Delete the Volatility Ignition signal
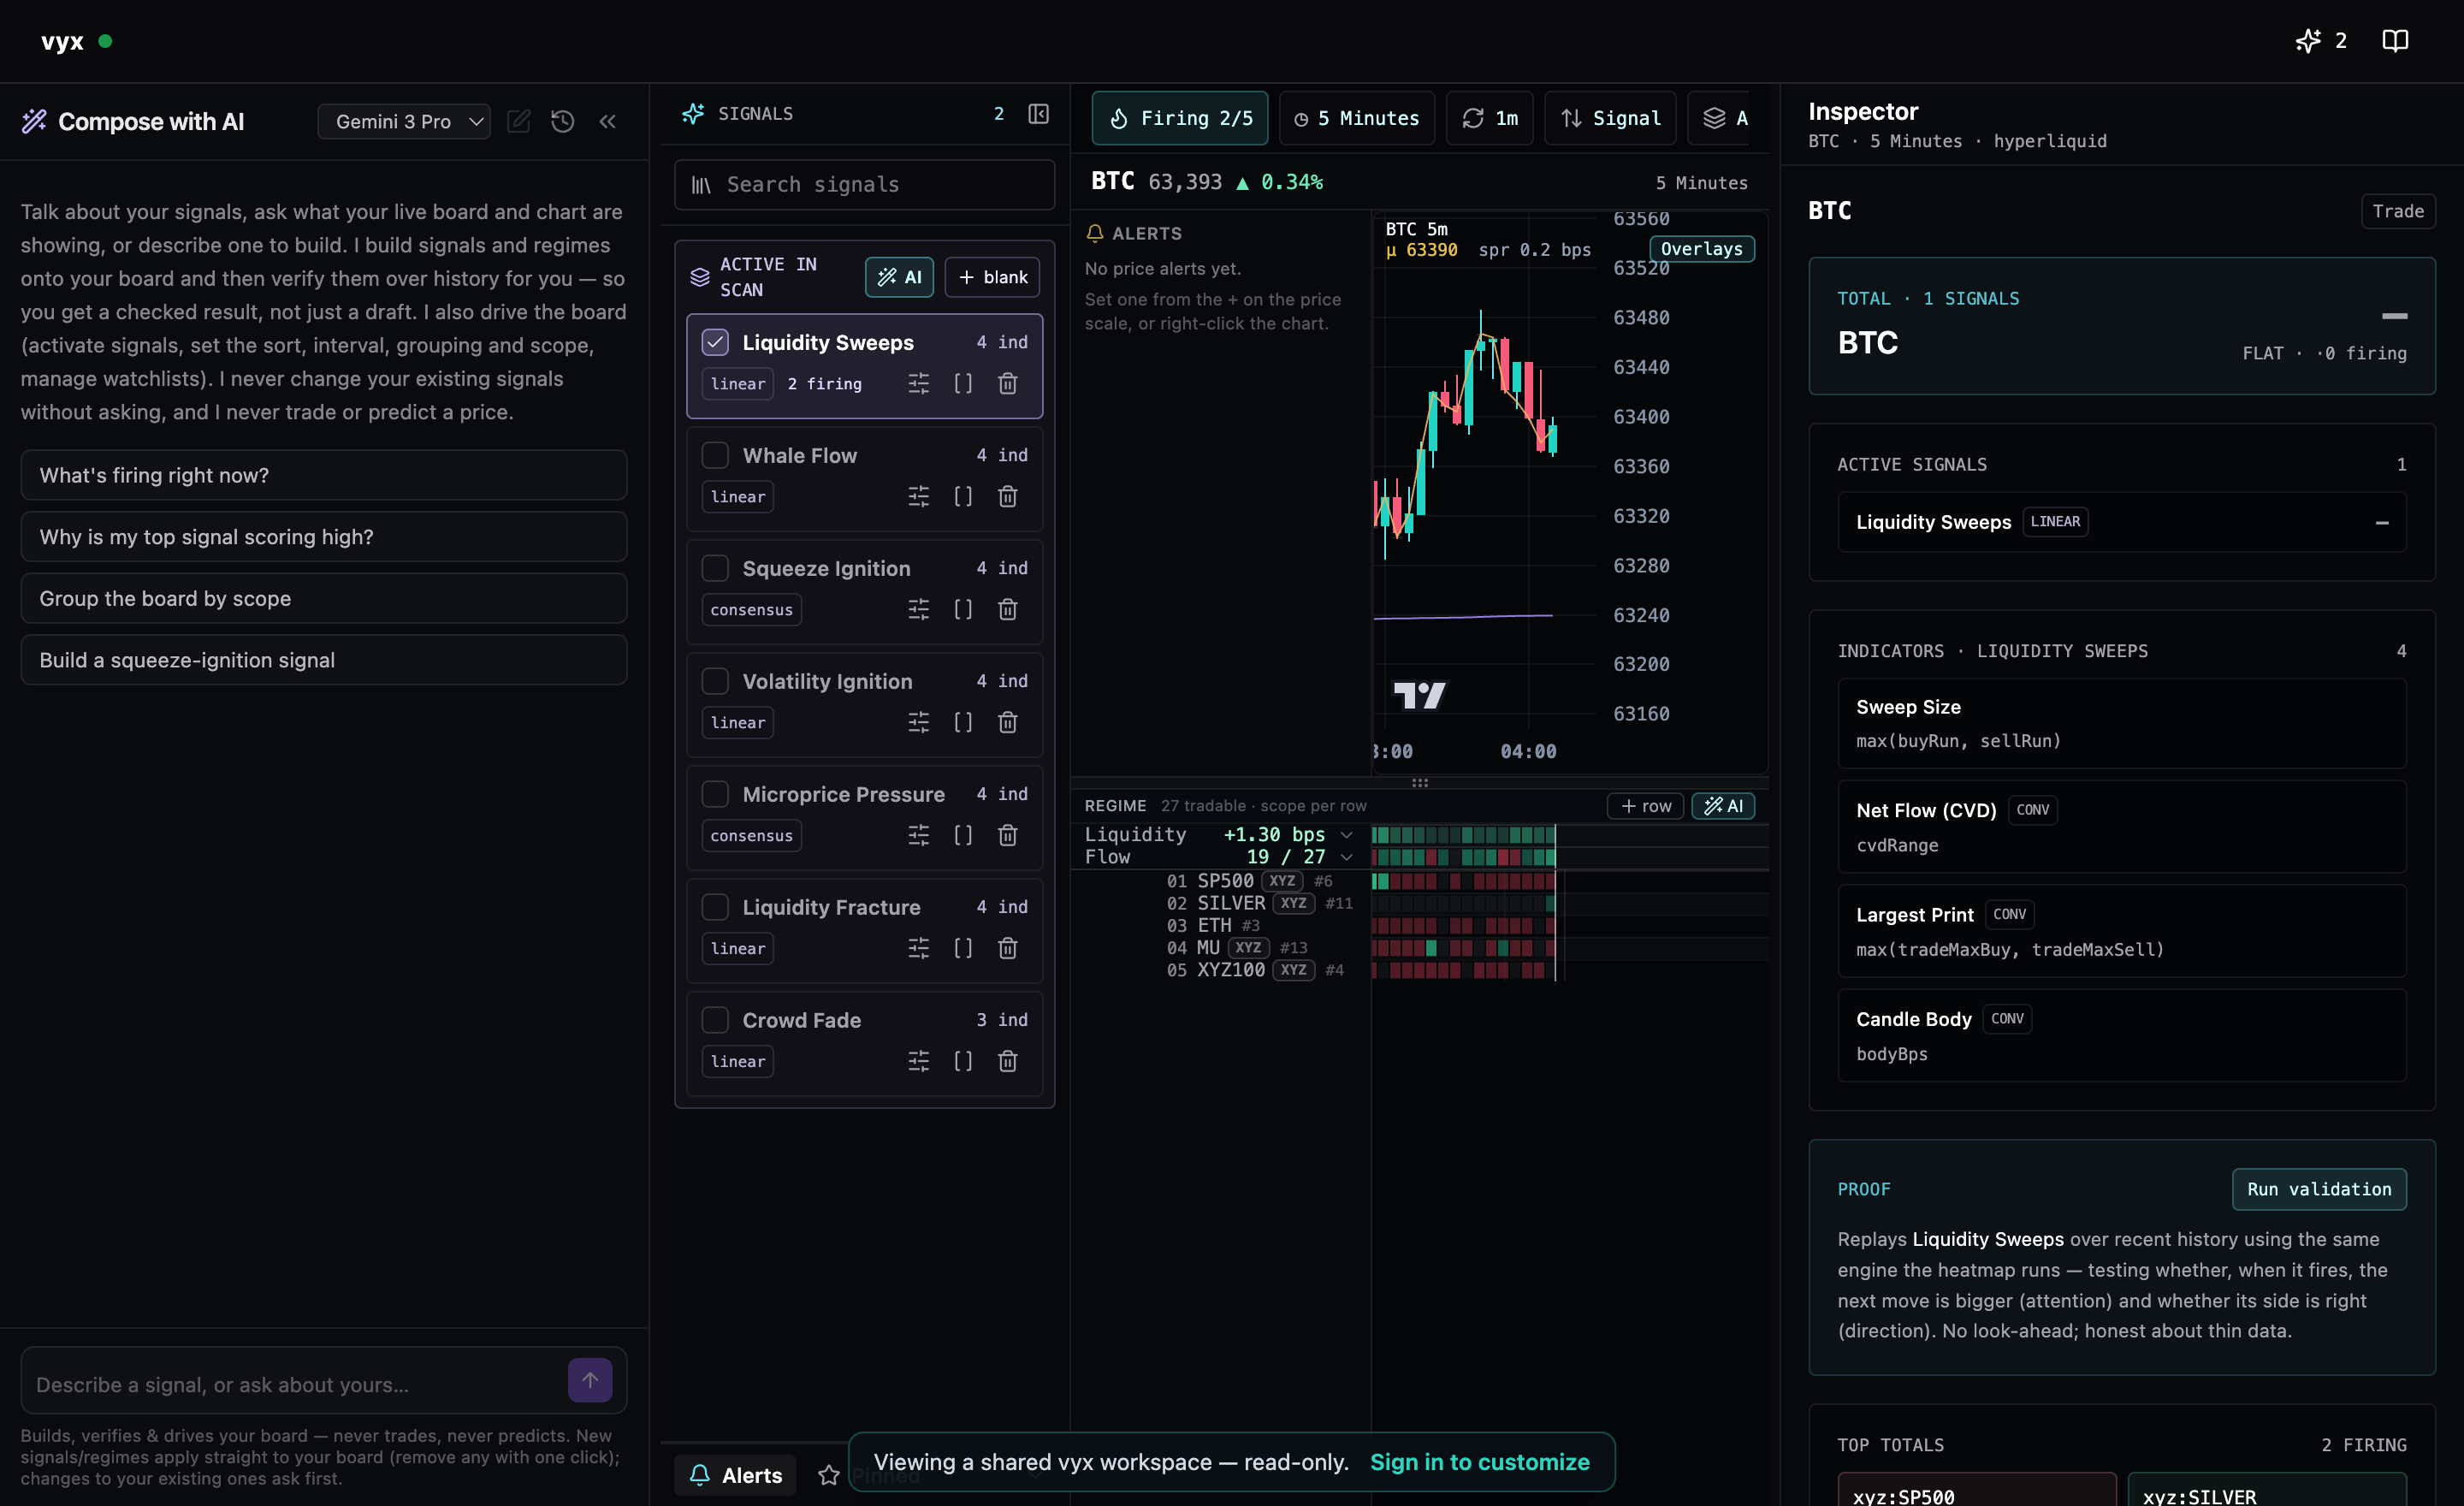The width and height of the screenshot is (2464, 1506). (x=1007, y=723)
